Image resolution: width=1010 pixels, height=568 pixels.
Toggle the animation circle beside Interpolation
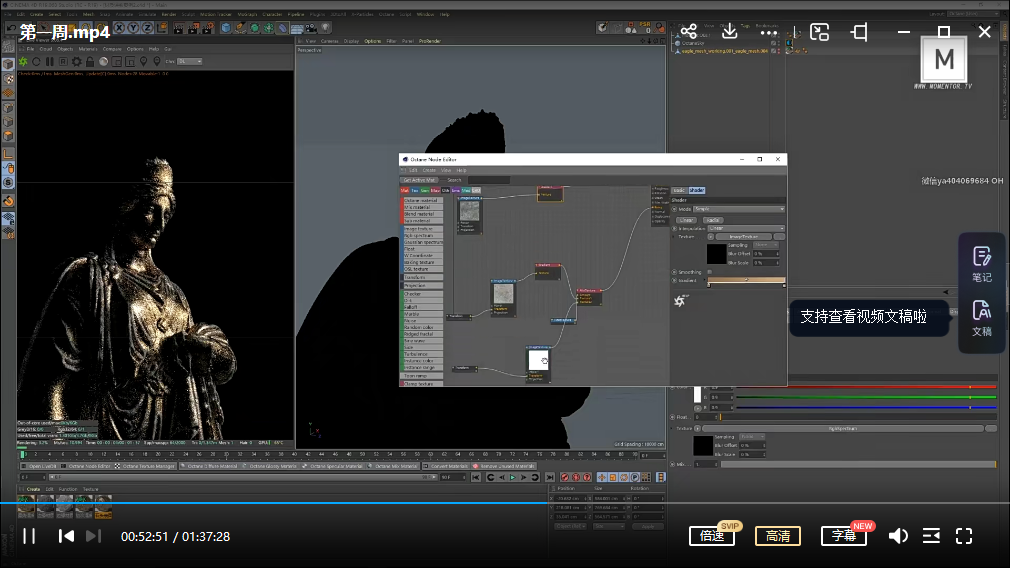point(674,228)
